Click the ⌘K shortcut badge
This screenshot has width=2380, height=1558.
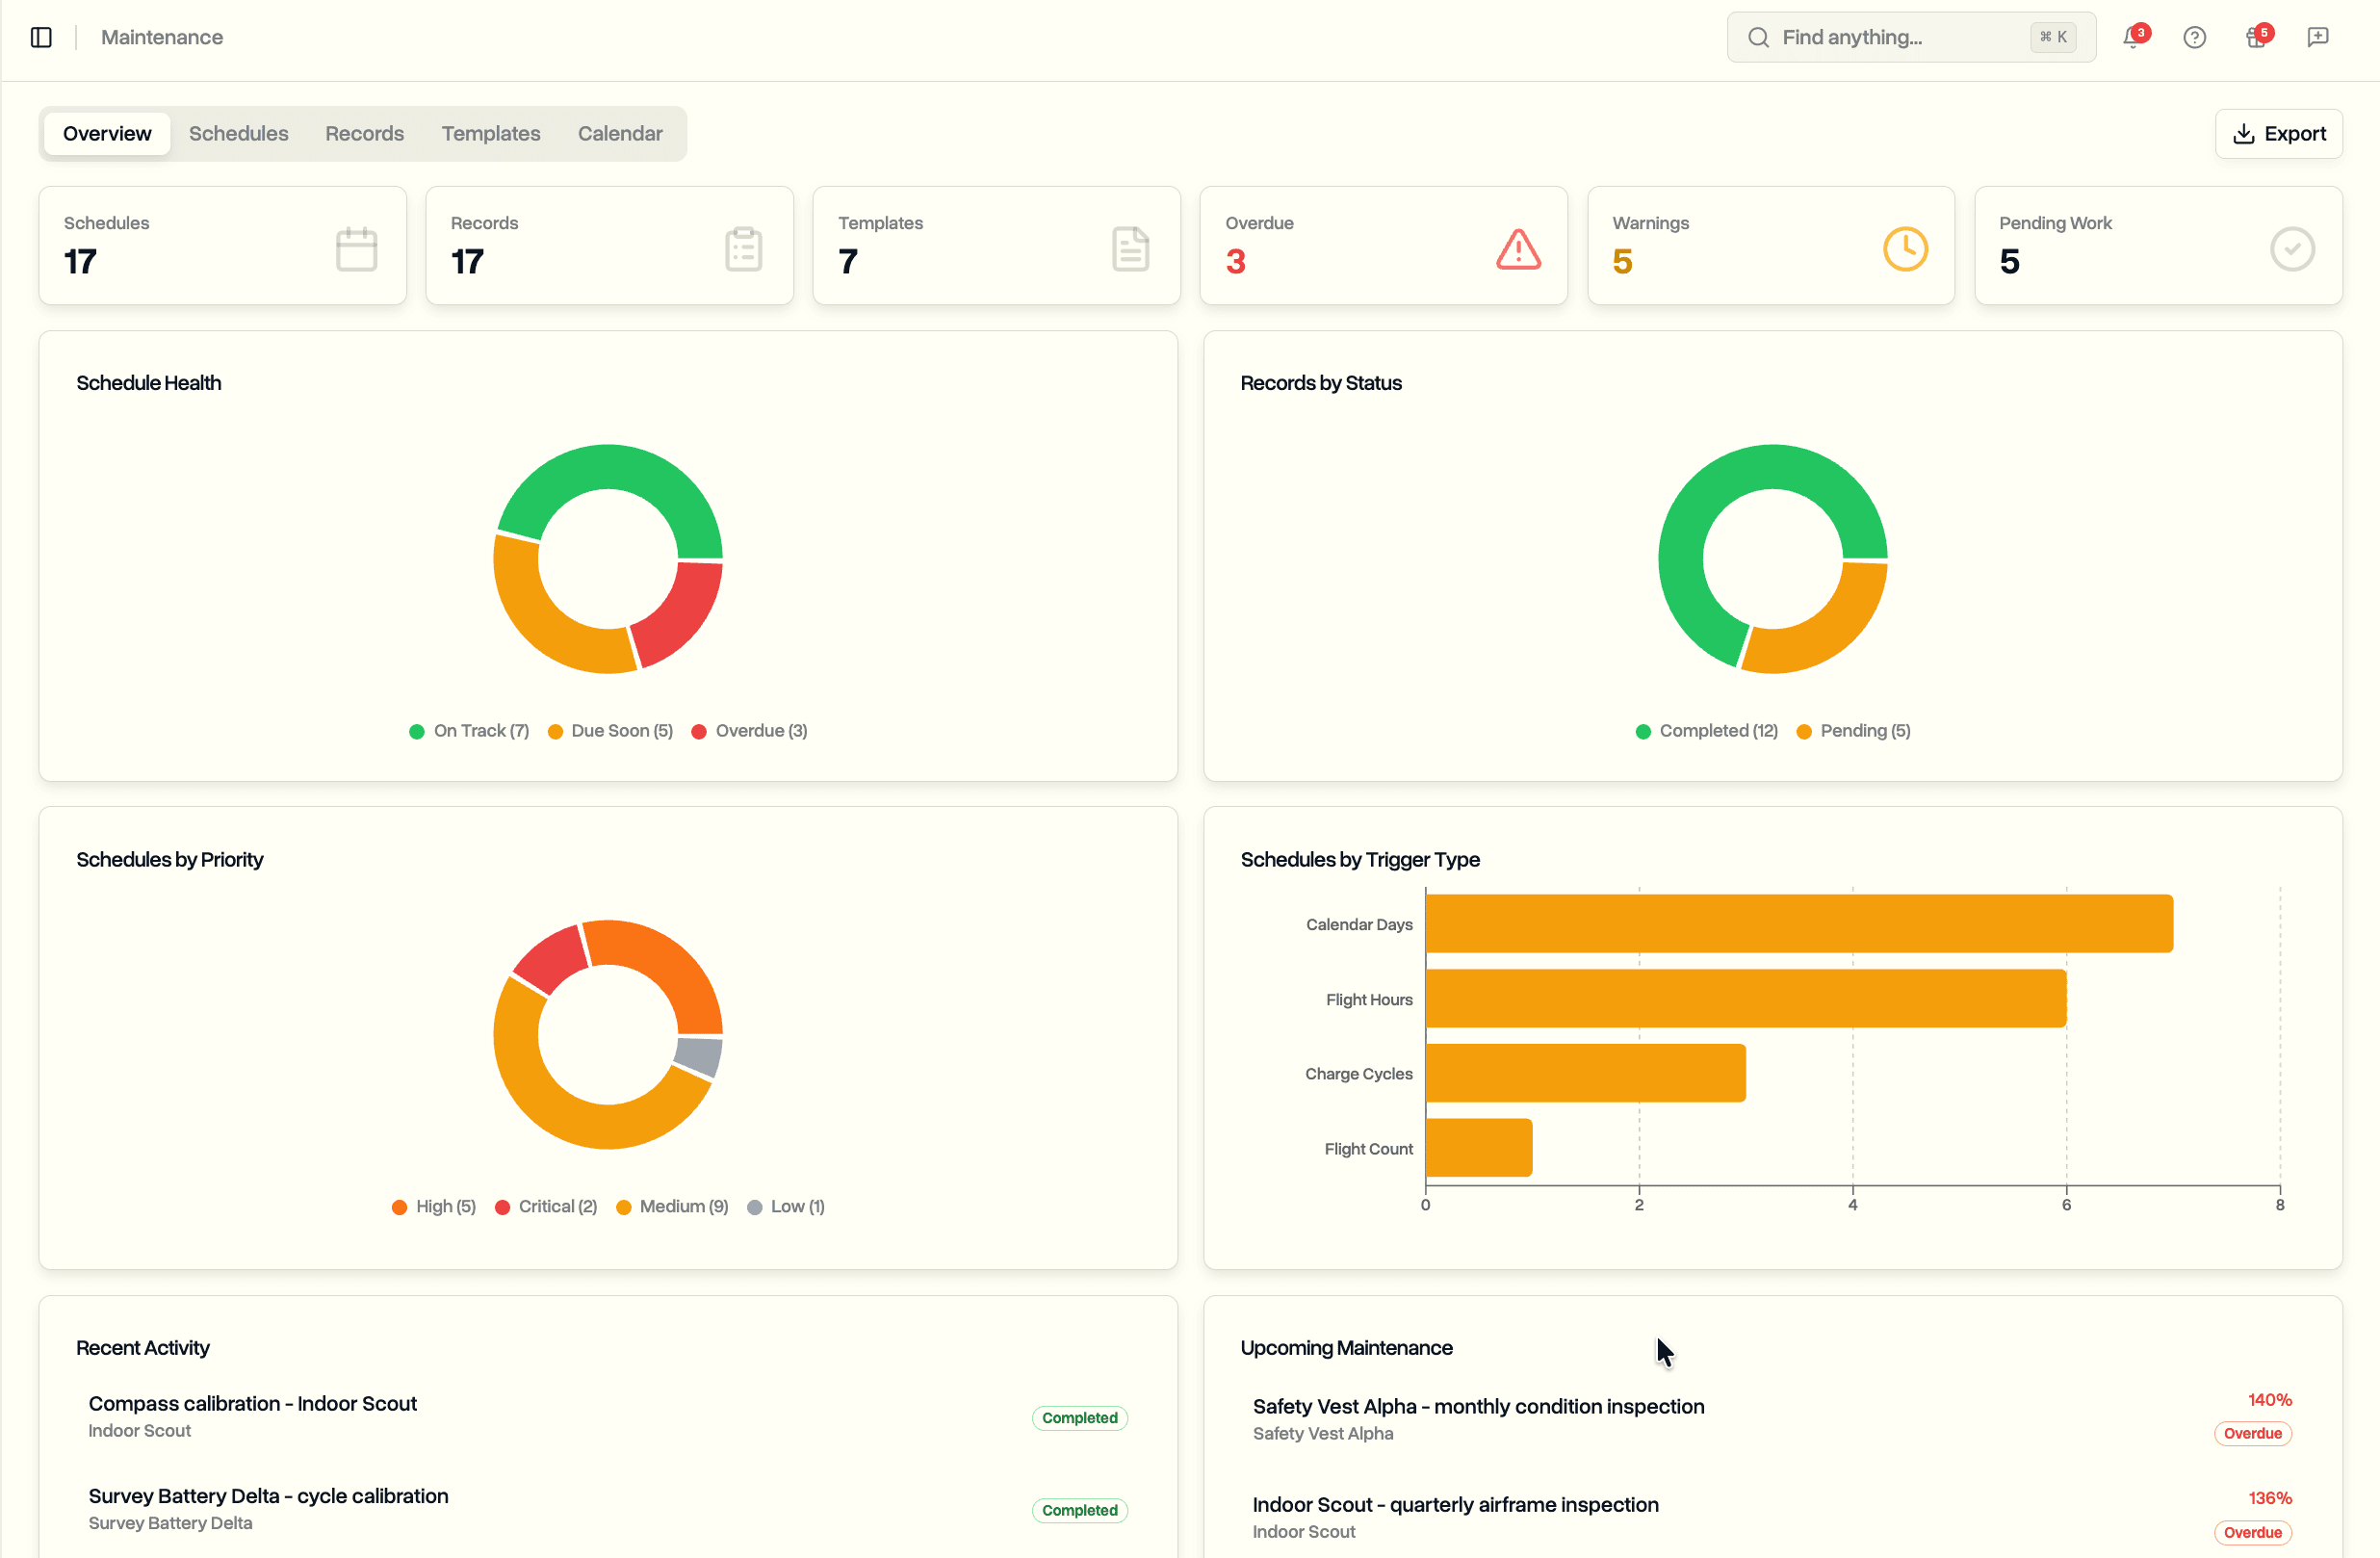2052,37
